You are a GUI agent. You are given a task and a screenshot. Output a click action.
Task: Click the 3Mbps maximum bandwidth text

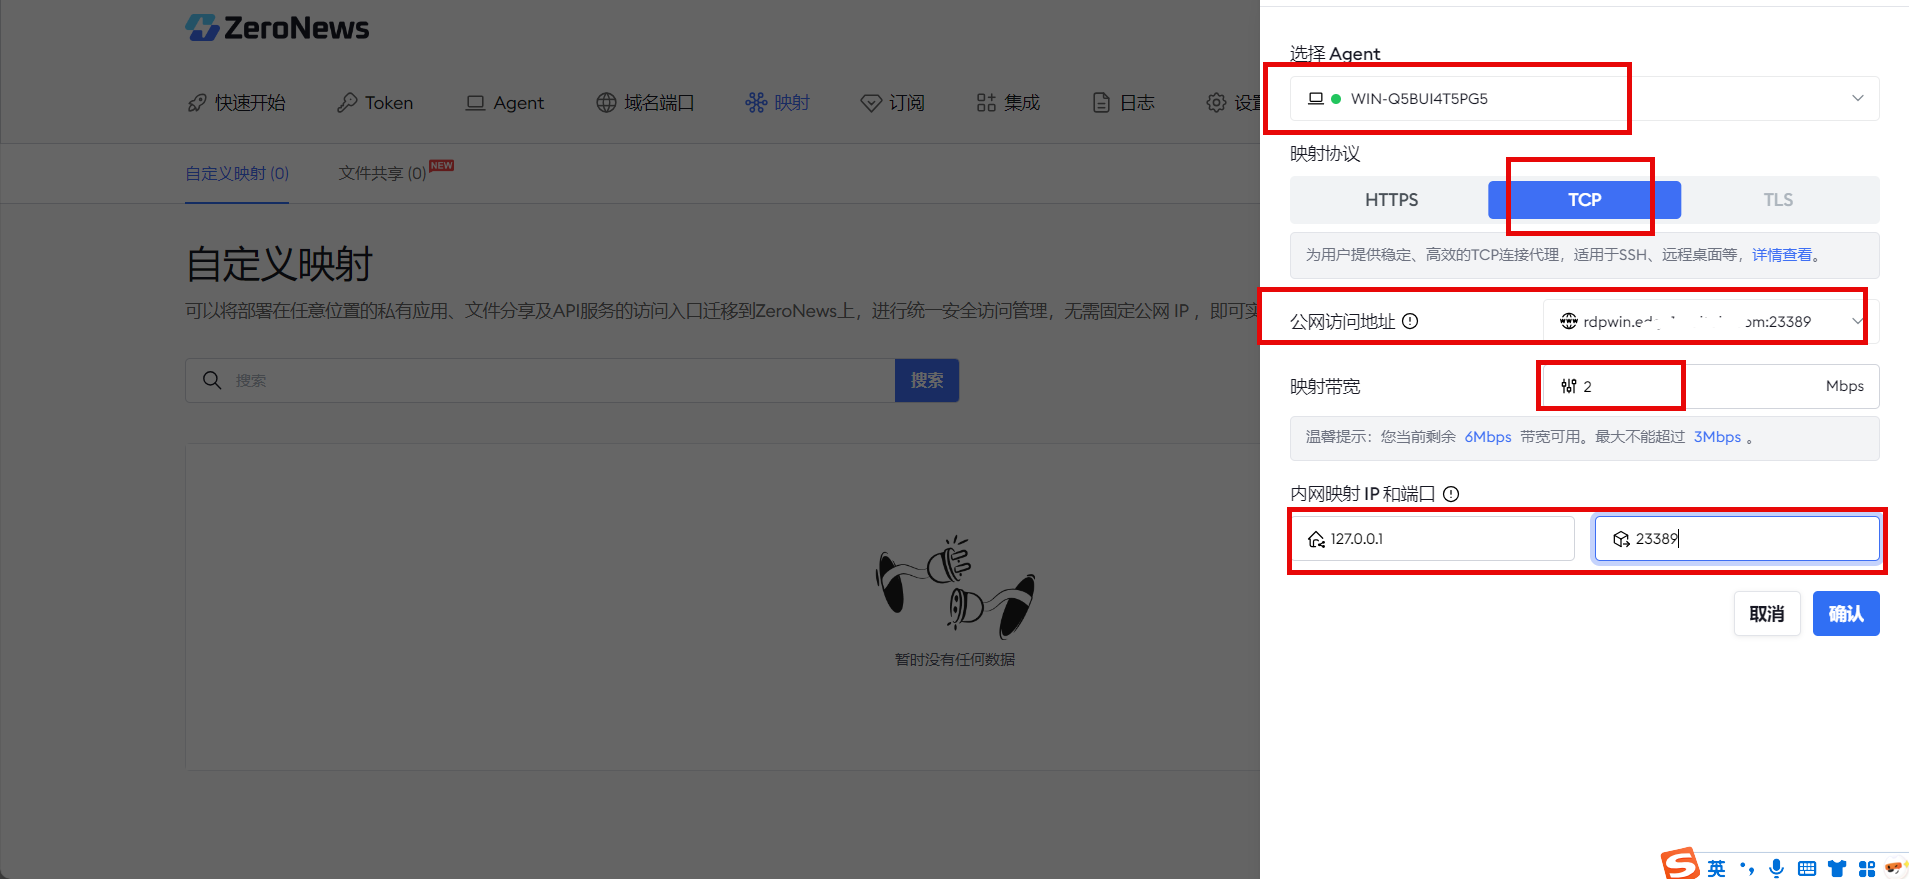[1717, 437]
